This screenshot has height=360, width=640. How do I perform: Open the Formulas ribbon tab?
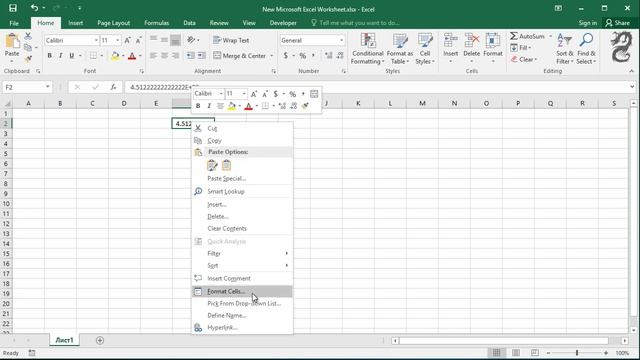[x=156, y=23]
